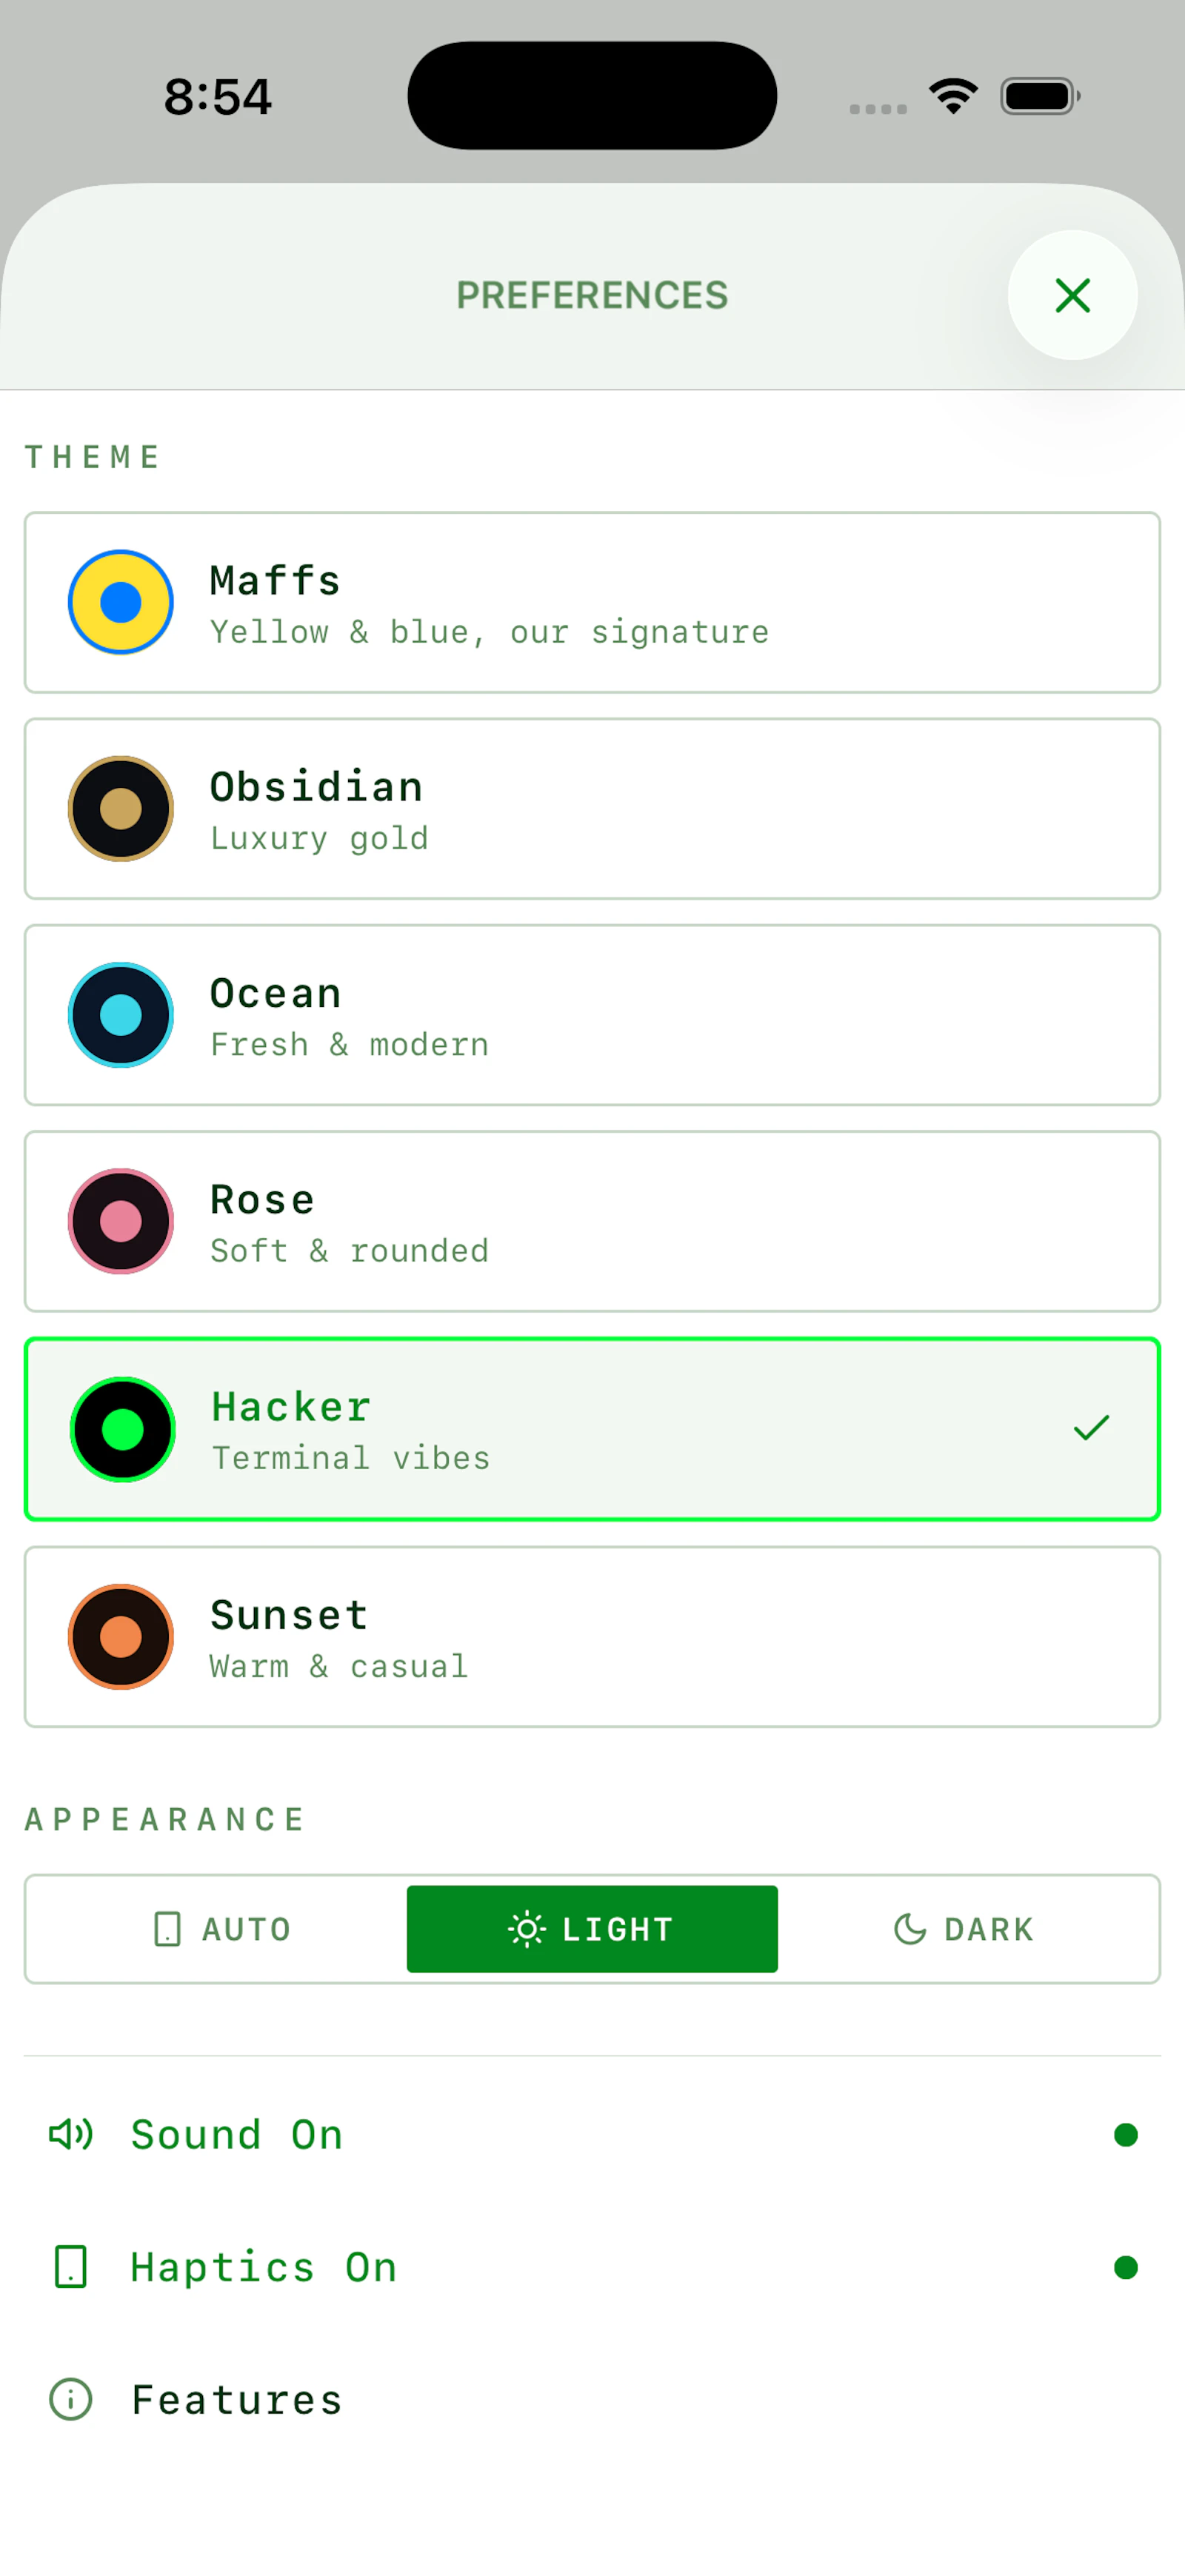Open the Features row
Screen dimensions: 1185x2576
[x=592, y=2399]
